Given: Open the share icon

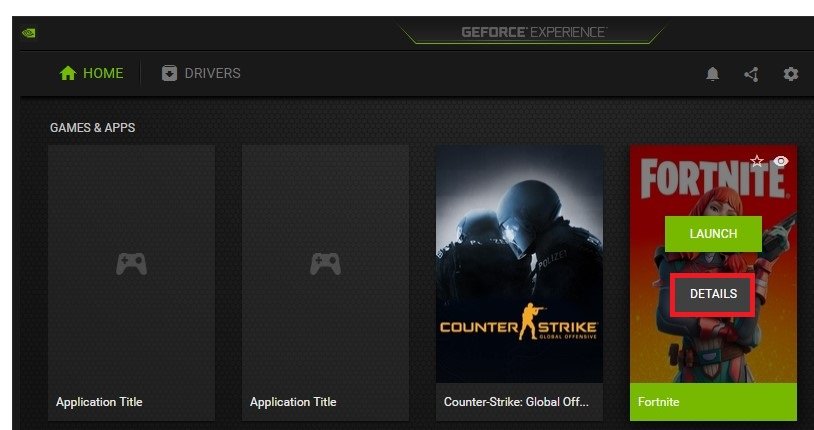Looking at the screenshot, I should (751, 74).
